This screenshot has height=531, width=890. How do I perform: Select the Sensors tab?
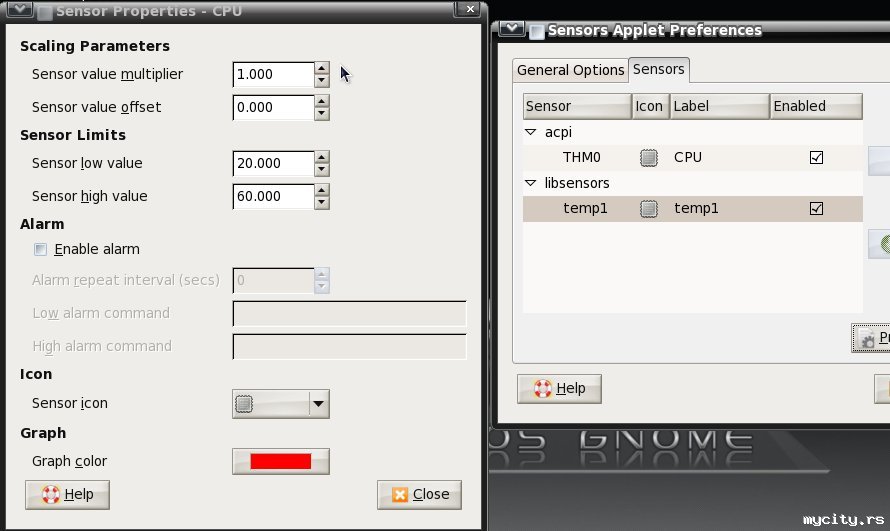coord(658,69)
